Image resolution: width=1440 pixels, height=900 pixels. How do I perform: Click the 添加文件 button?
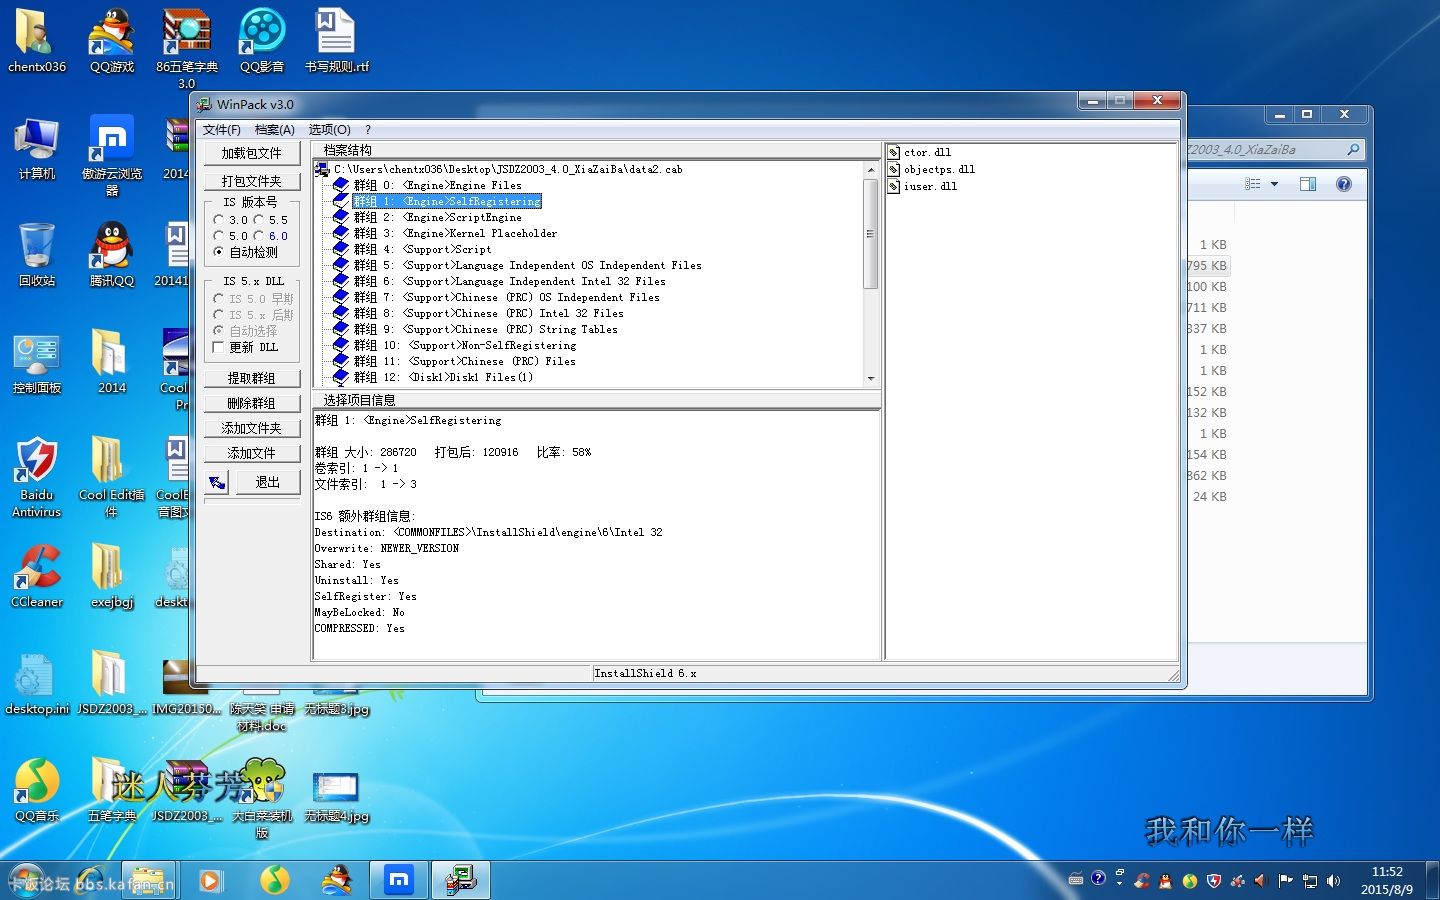pos(252,453)
